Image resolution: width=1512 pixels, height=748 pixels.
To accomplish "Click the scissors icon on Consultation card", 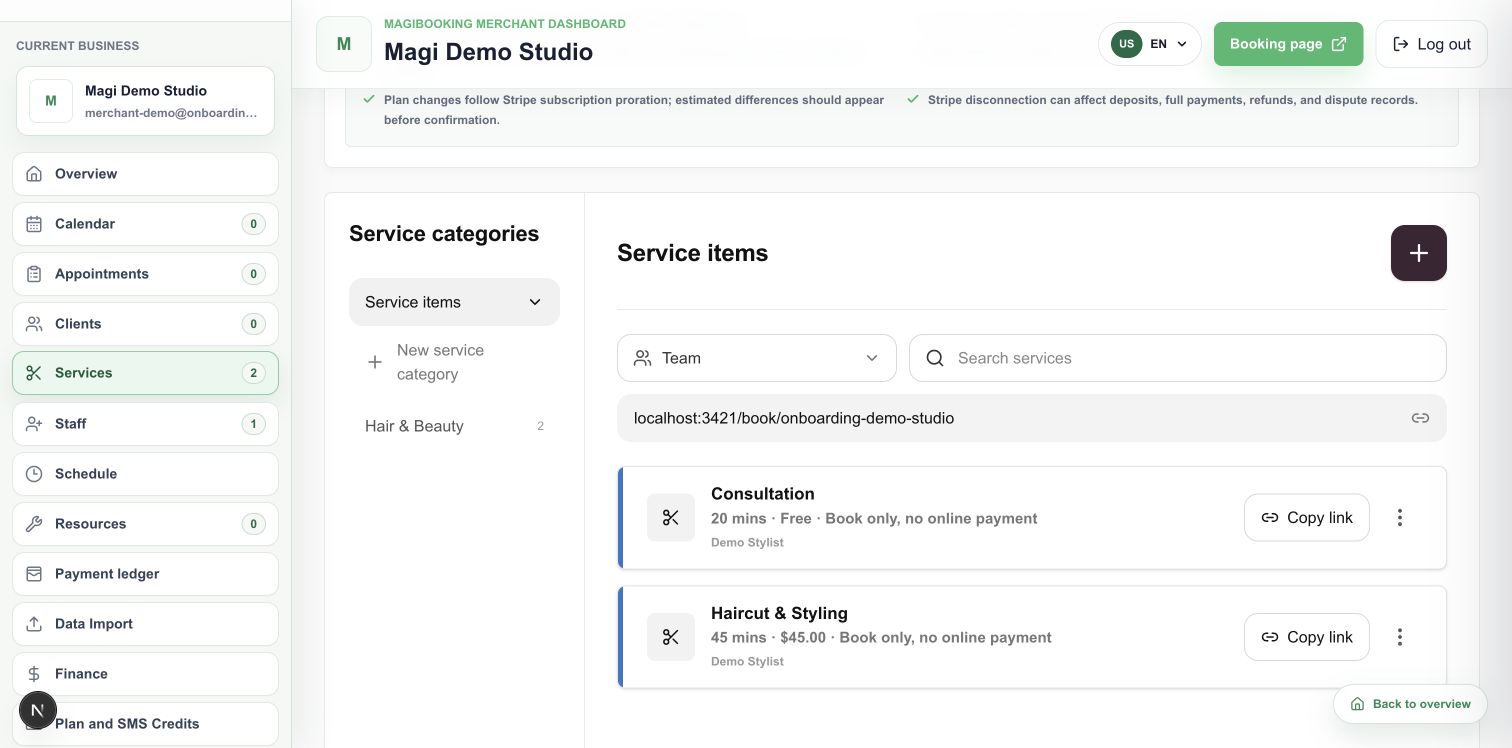I will [671, 518].
